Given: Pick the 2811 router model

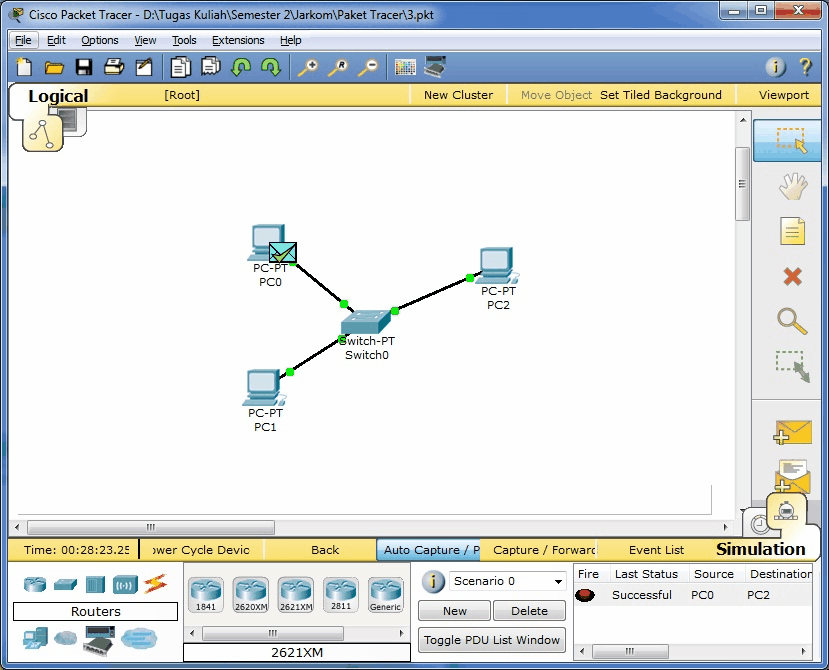Looking at the screenshot, I should click(340, 595).
